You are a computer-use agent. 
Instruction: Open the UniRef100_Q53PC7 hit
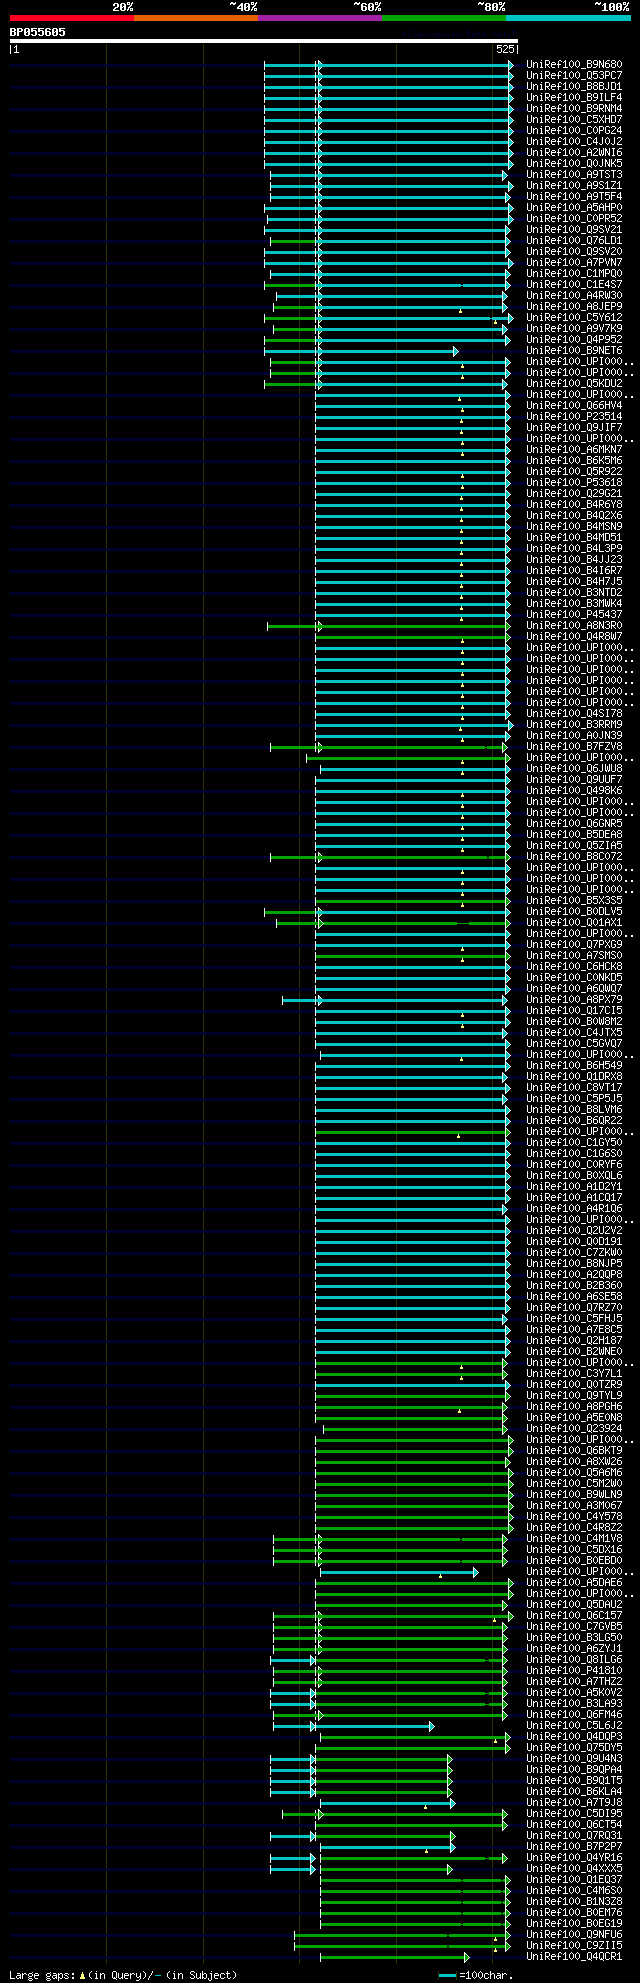(574, 75)
